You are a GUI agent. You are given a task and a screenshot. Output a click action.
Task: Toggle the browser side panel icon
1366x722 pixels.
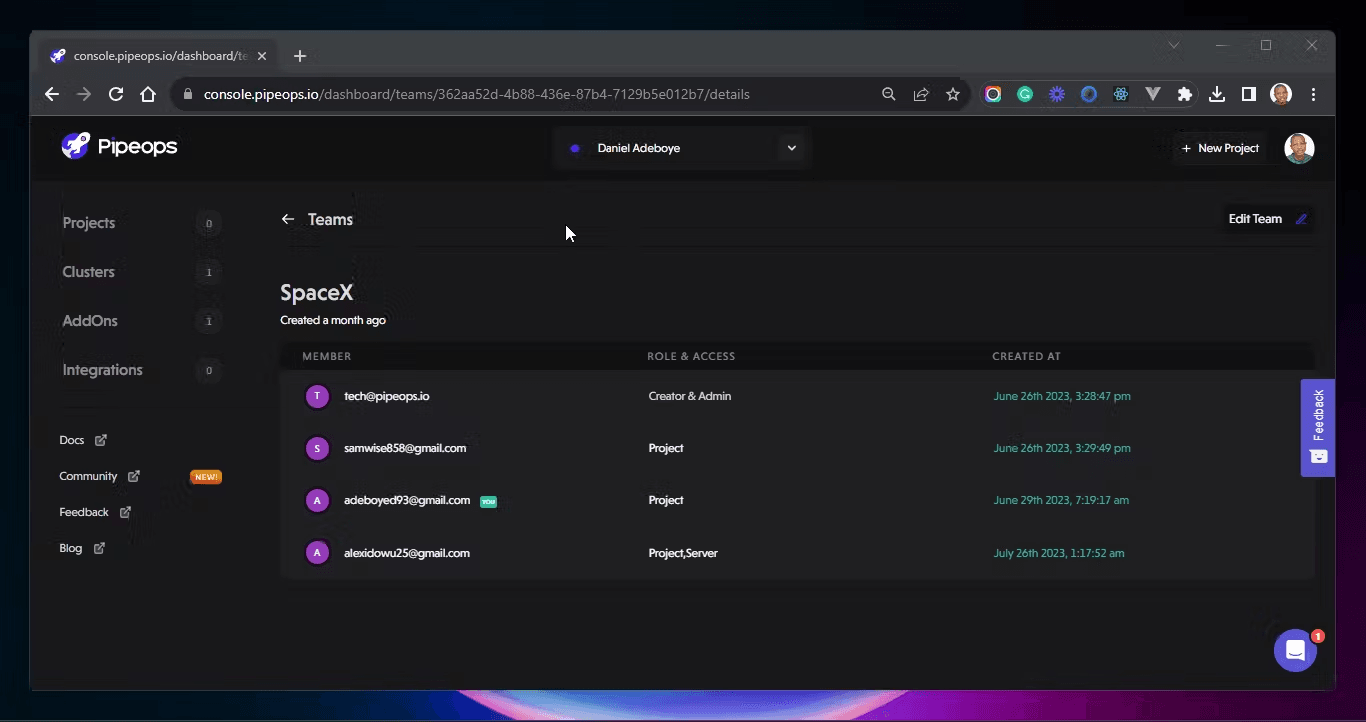(x=1249, y=94)
